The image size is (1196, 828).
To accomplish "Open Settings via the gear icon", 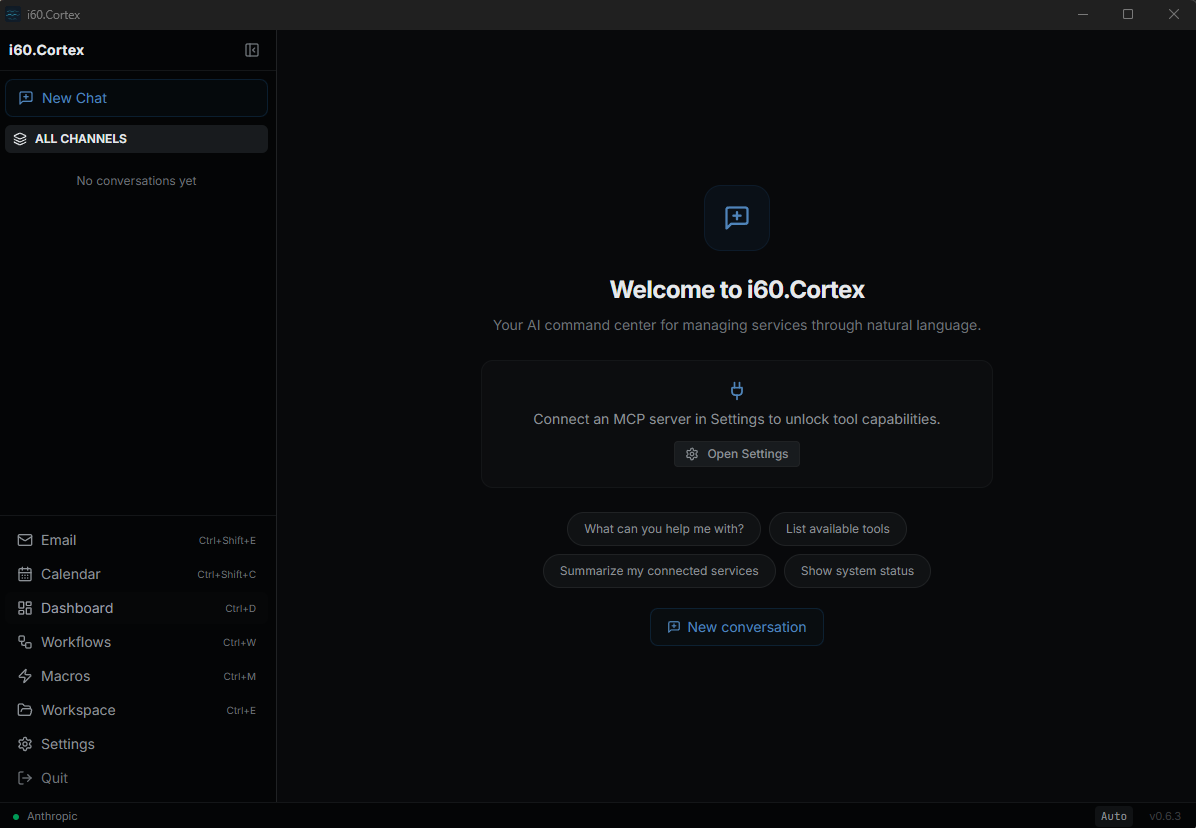I will coord(23,744).
